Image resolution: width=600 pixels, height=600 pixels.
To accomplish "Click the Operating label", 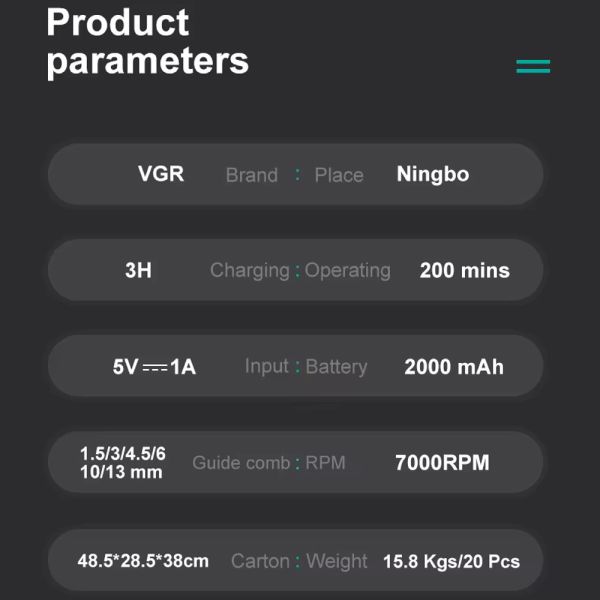I will [347, 271].
